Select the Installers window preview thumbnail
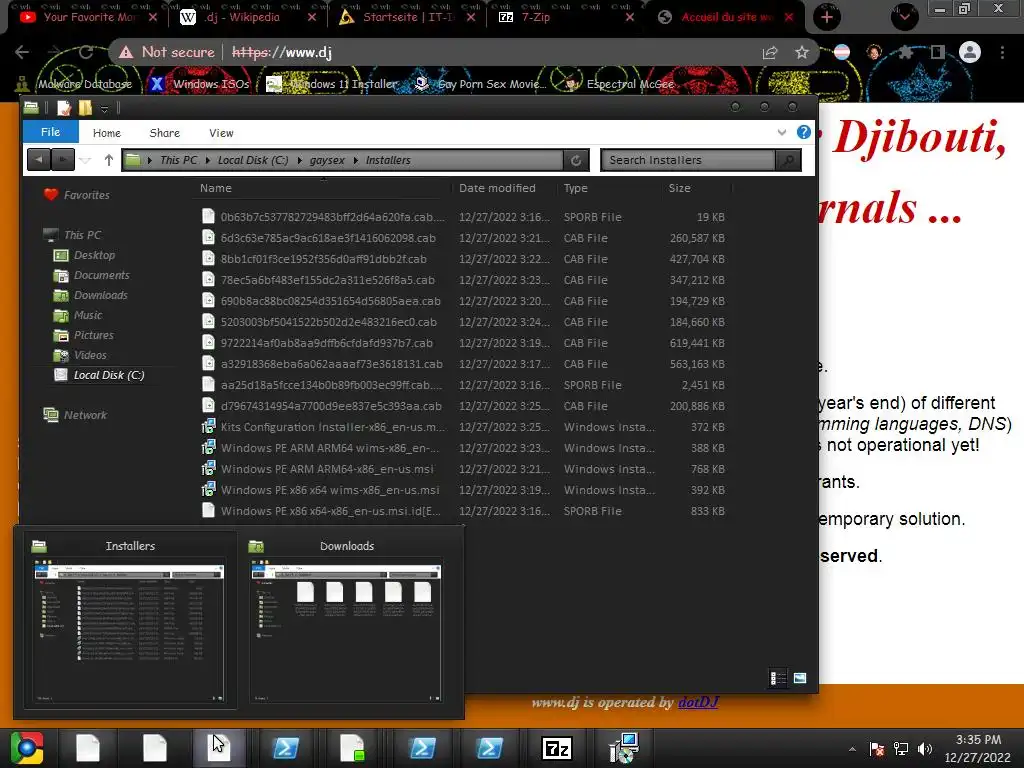The height and width of the screenshot is (768, 1024). pos(129,620)
